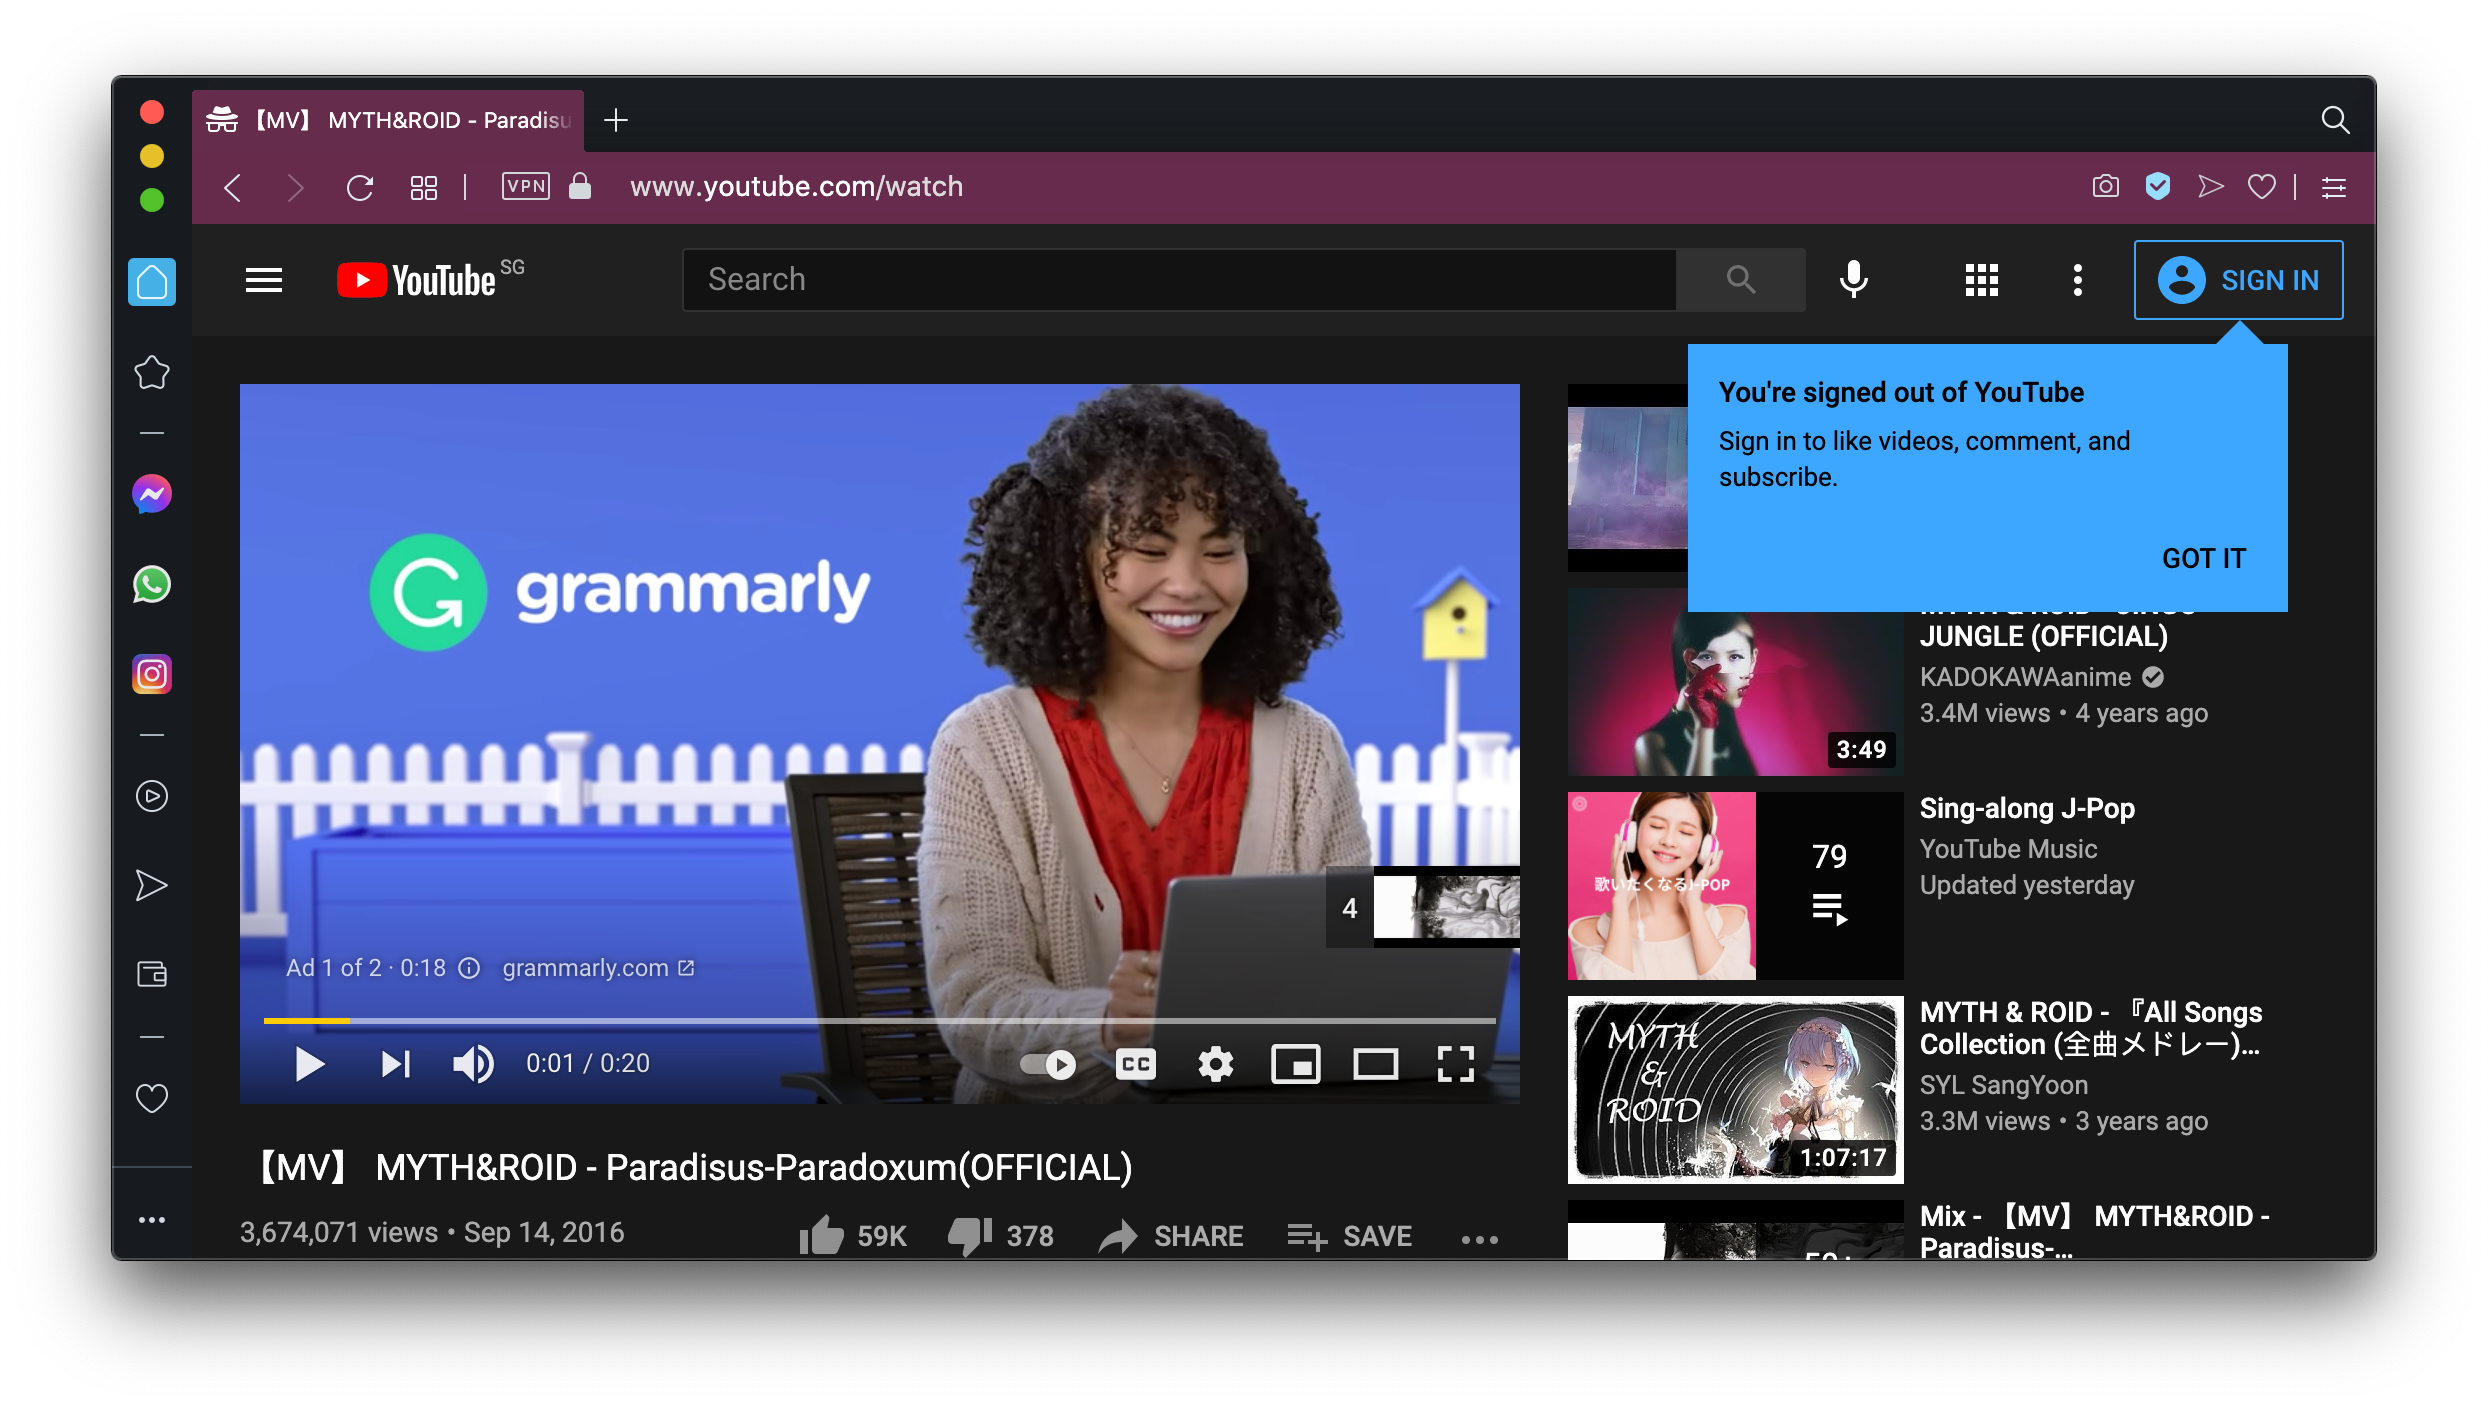Like the video (59K)

pyautogui.click(x=853, y=1236)
